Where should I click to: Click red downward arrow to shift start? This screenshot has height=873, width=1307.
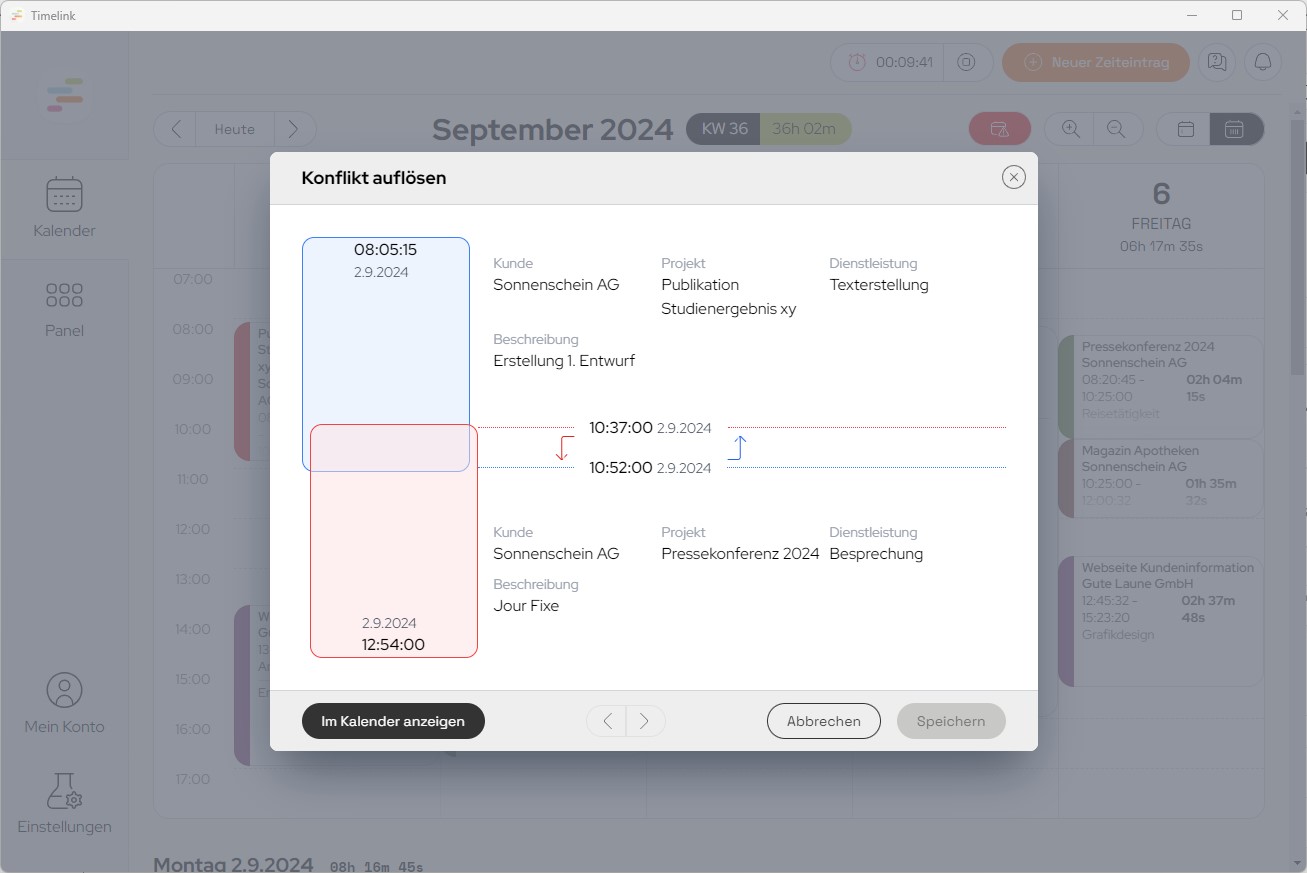pyautogui.click(x=564, y=448)
